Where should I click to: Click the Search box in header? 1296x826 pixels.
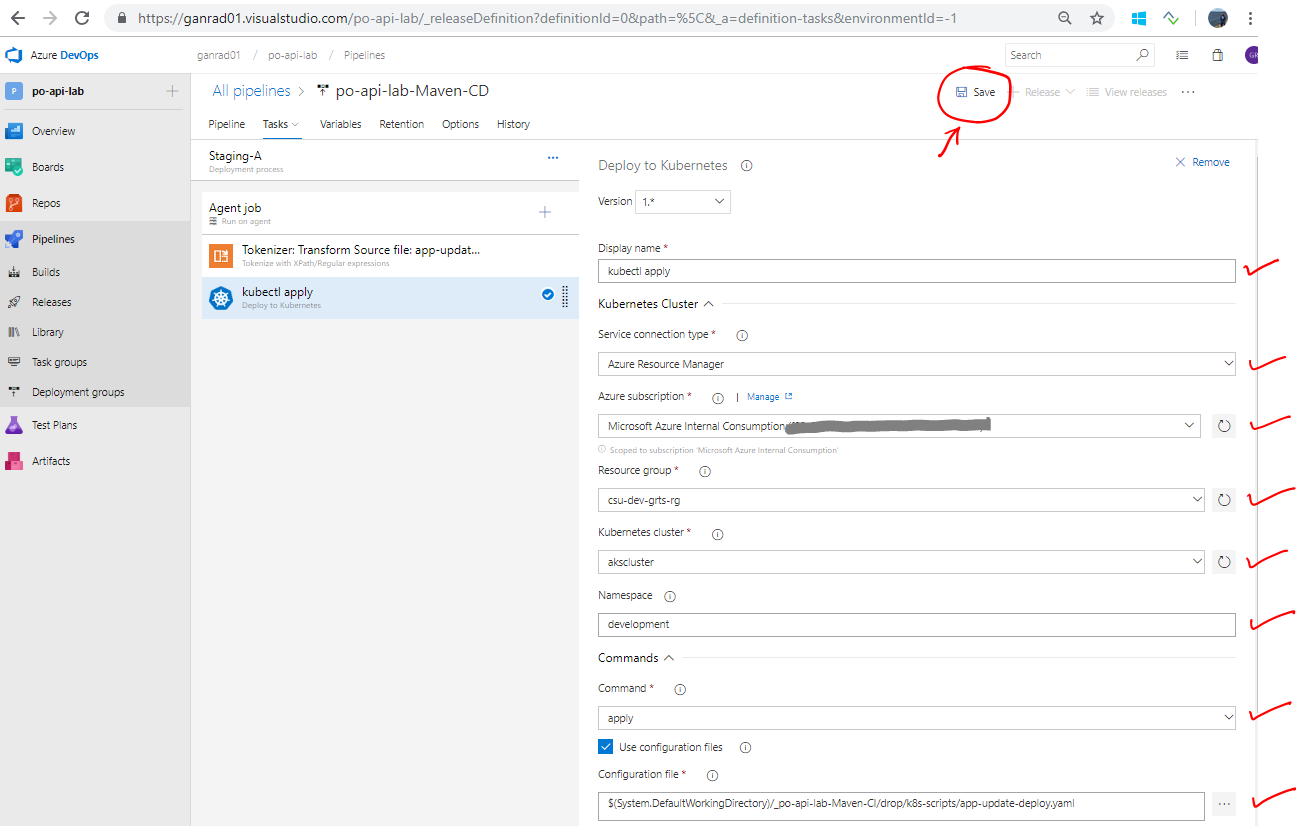[x=1080, y=55]
